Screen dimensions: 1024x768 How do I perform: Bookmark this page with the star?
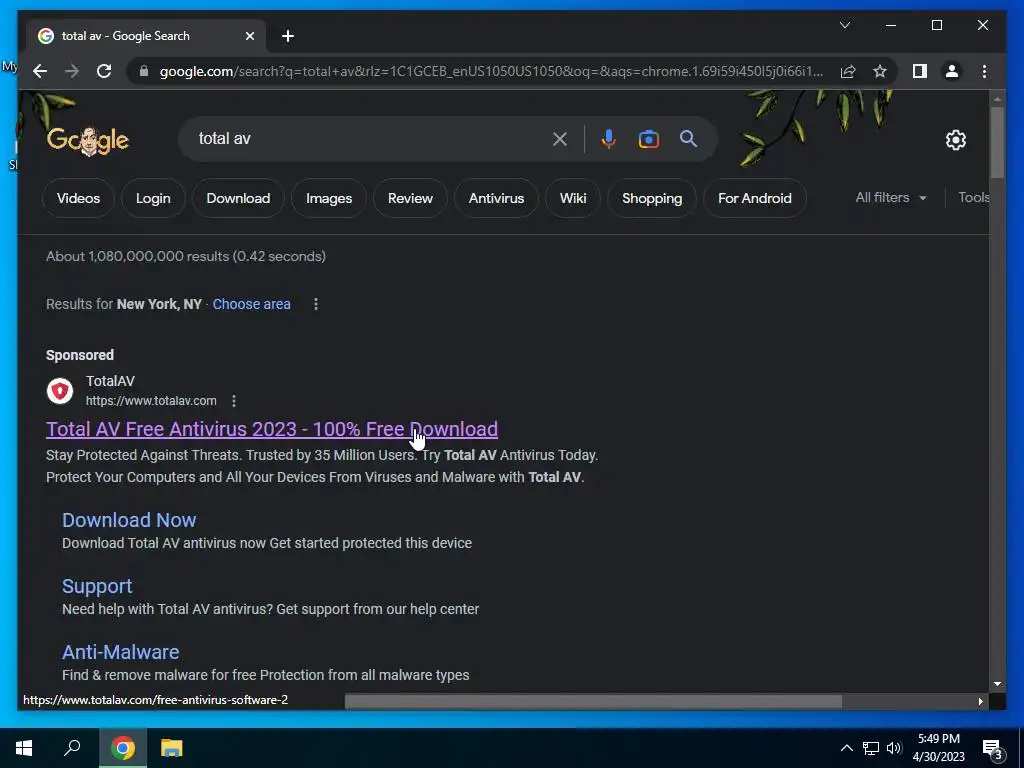(880, 71)
